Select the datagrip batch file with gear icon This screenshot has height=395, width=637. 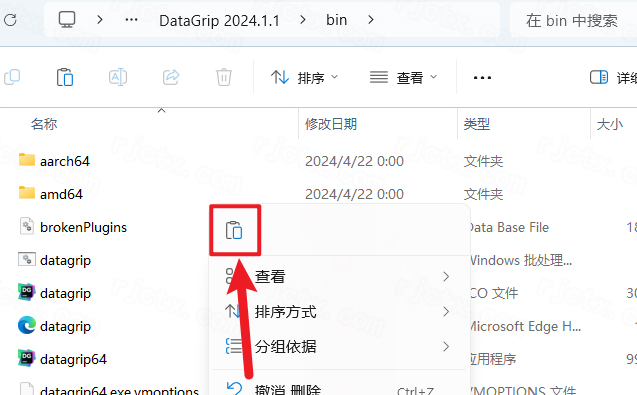click(x=65, y=260)
